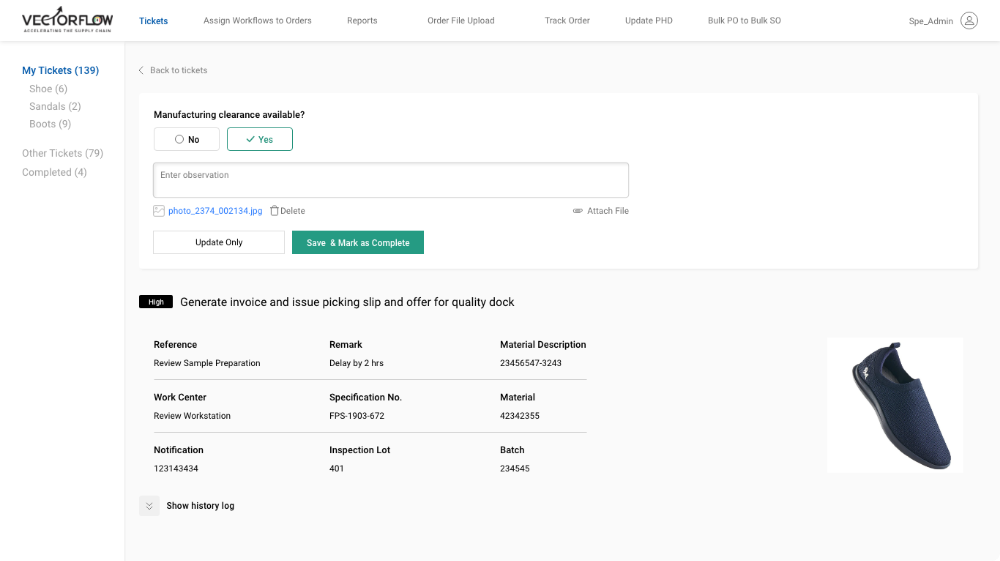Image resolution: width=1000 pixels, height=561 pixels.
Task: Click the VectorFlow logo
Action: pos(68,20)
